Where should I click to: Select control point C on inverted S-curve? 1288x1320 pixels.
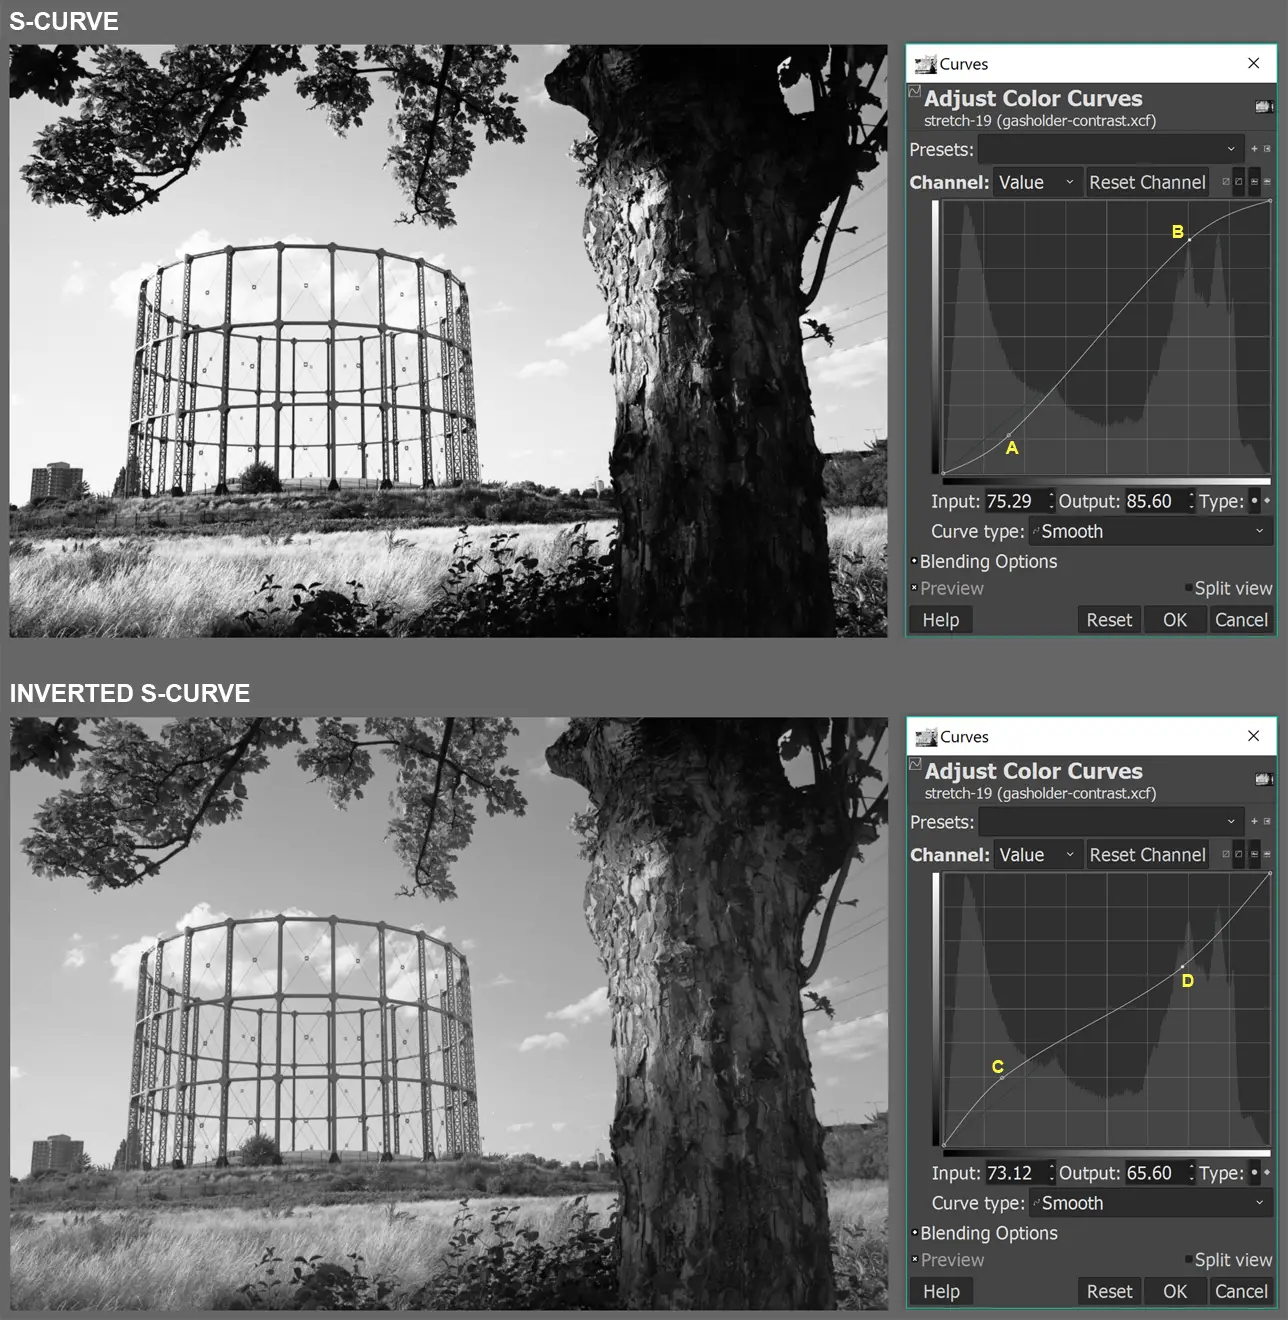(1003, 1077)
